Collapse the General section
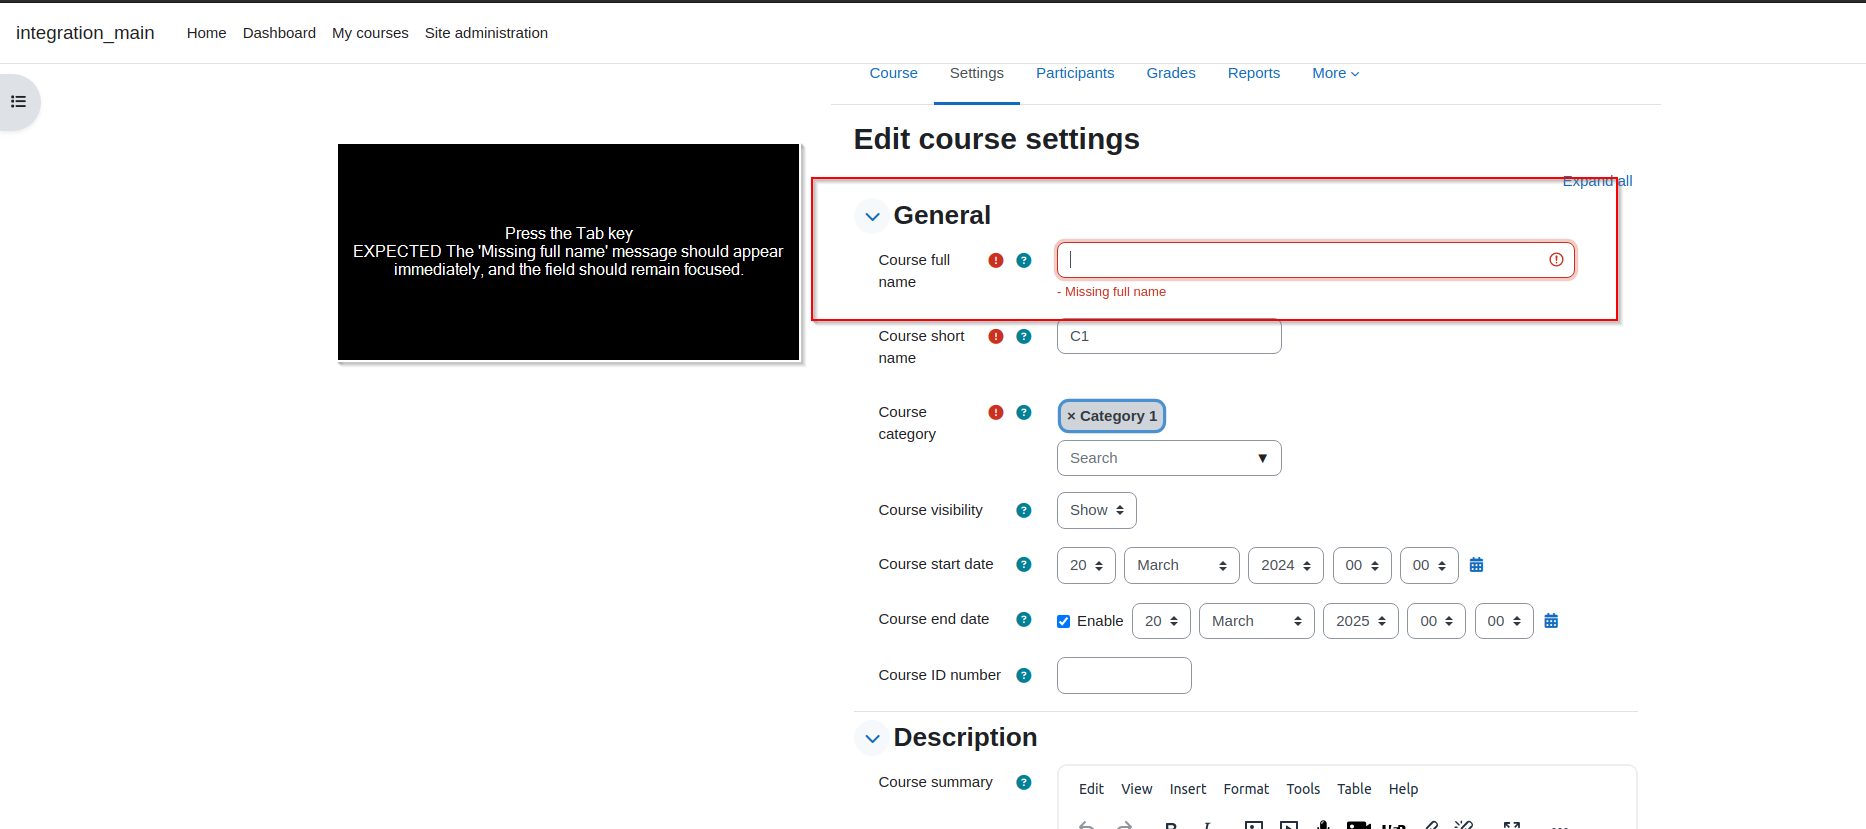 click(x=873, y=216)
